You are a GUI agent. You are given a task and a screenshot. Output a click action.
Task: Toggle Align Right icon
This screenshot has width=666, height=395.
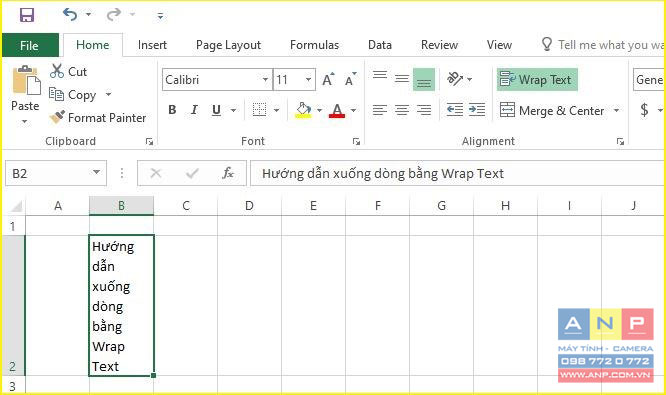click(x=424, y=110)
